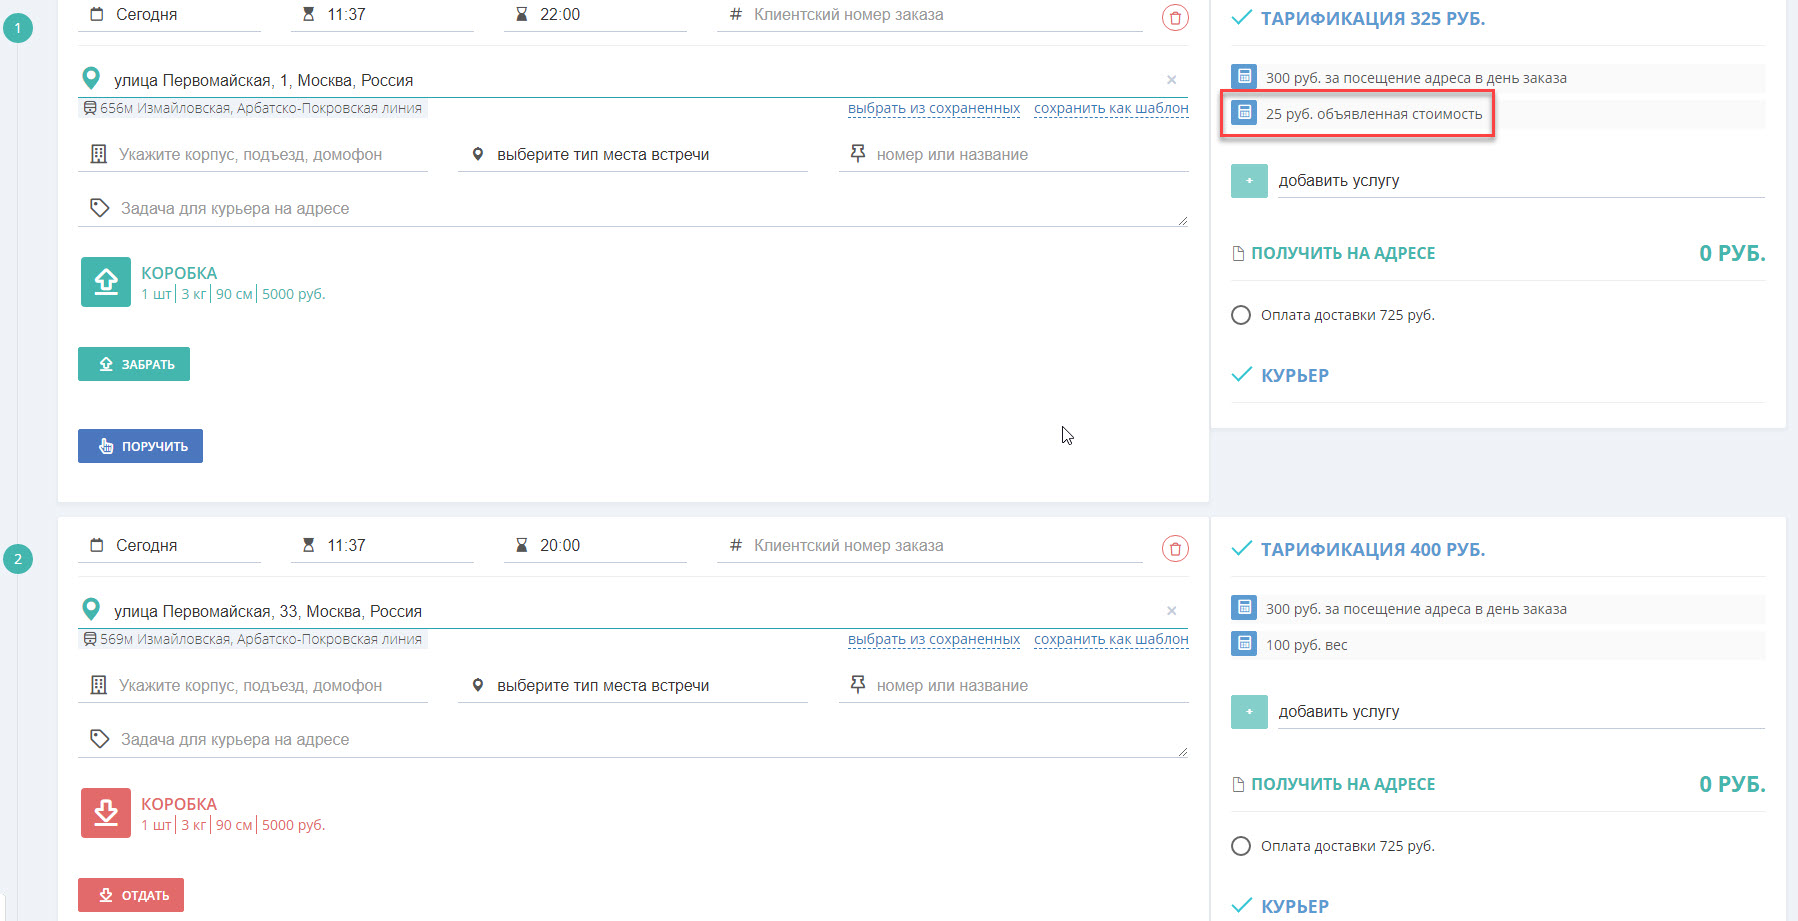Focus корпус, подъезд, домофон field for address 1
1798x921 pixels.
coord(253,155)
